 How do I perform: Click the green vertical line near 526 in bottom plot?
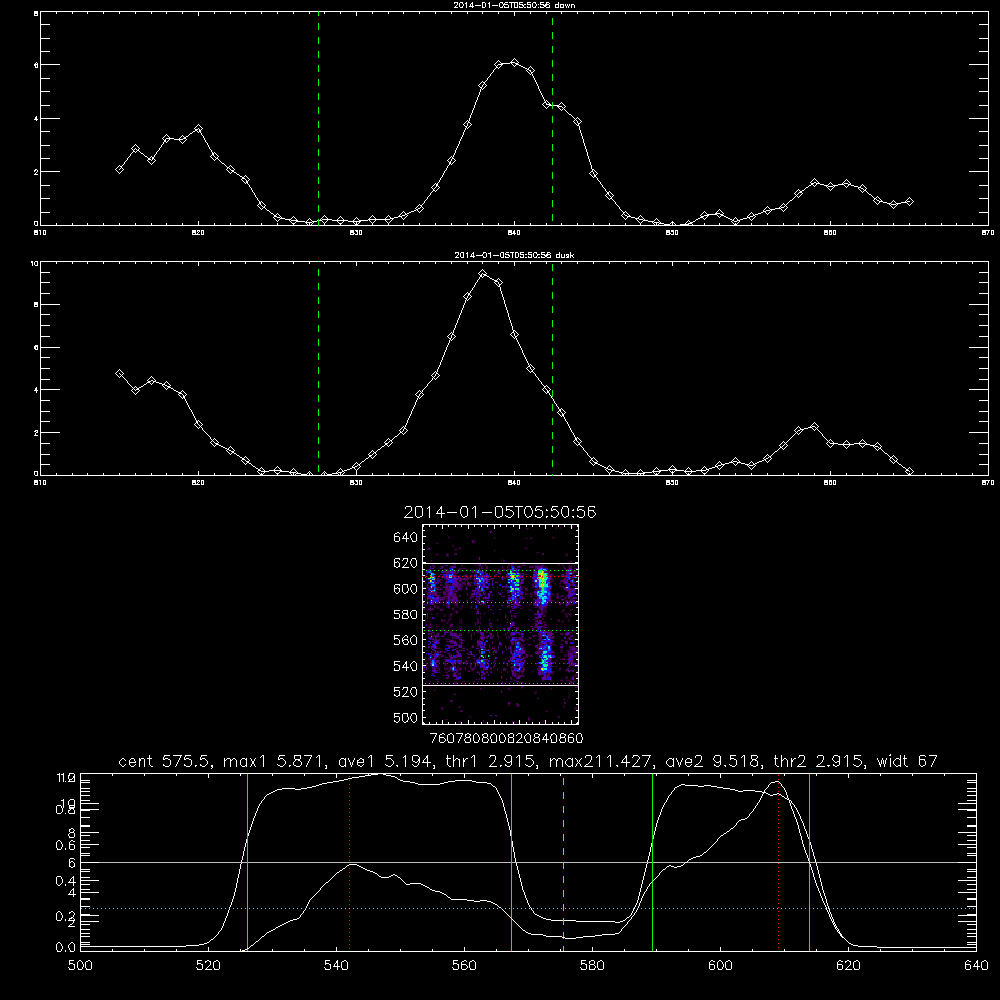click(247, 861)
